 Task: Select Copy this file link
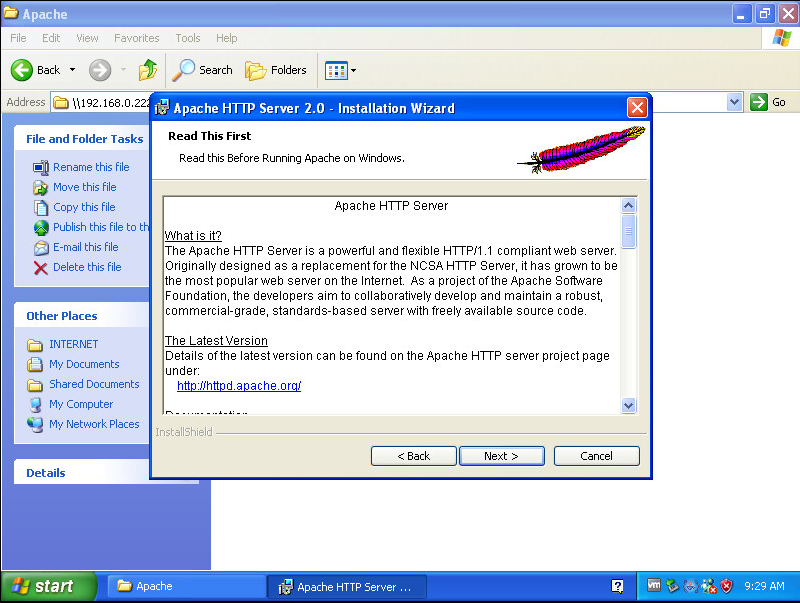point(84,207)
